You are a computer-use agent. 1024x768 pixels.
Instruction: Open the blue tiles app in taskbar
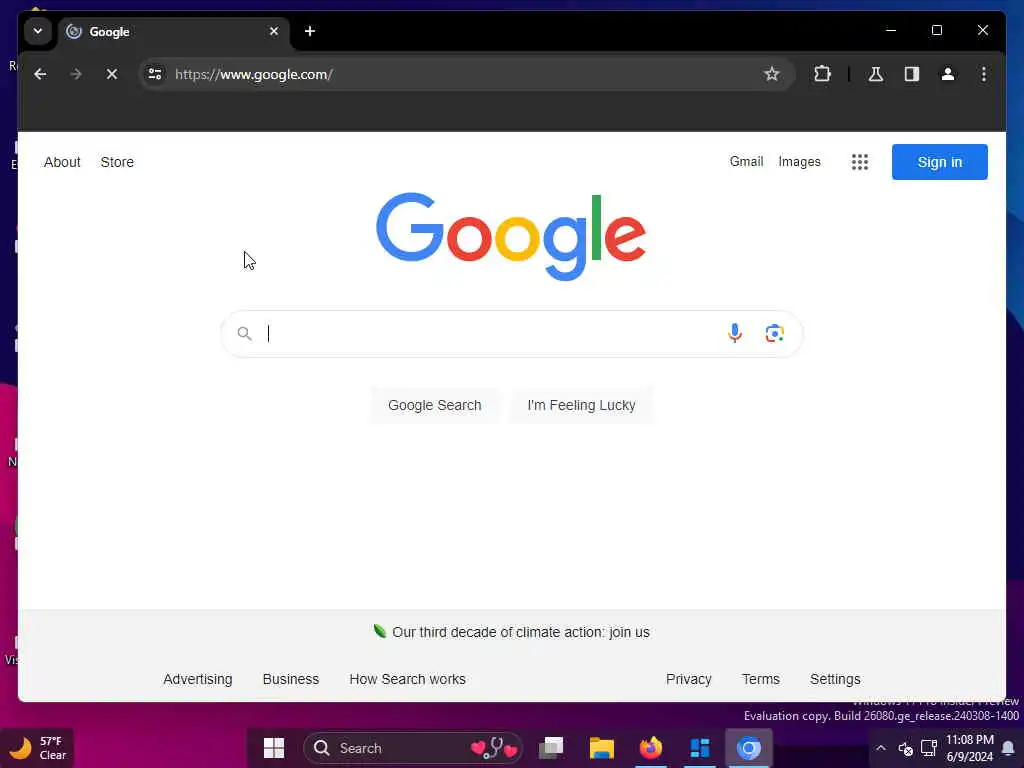pos(699,748)
